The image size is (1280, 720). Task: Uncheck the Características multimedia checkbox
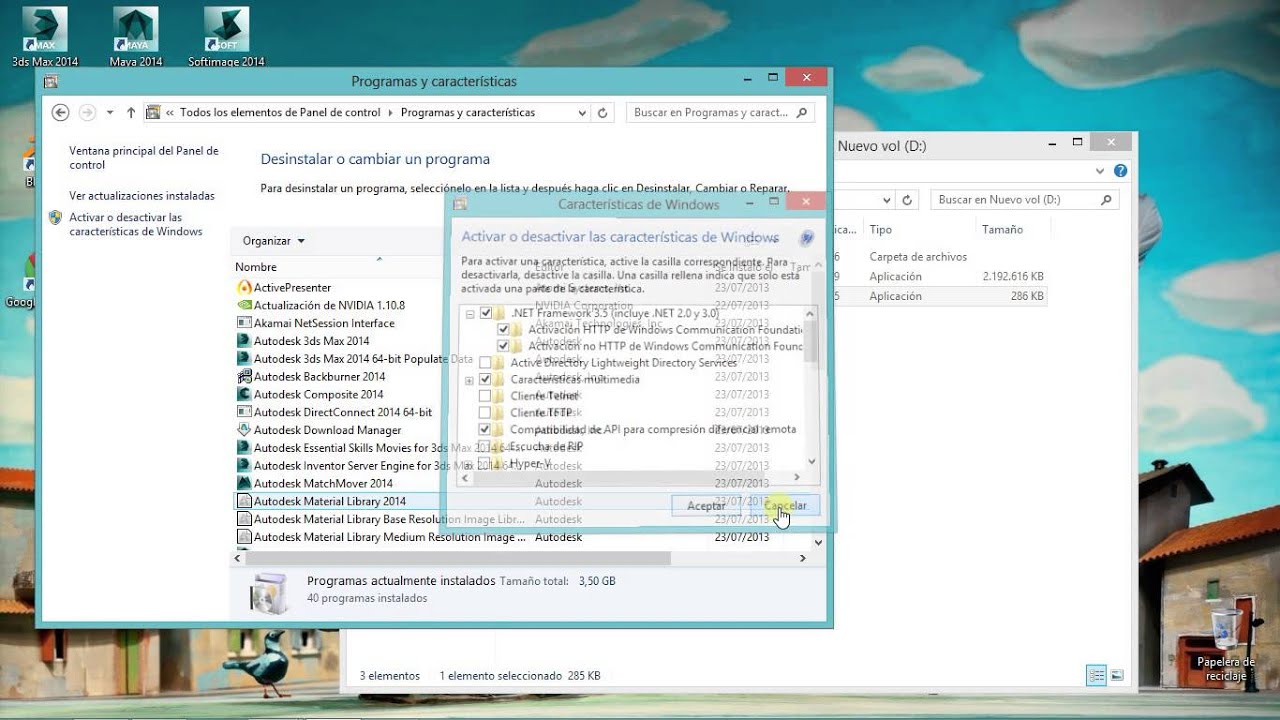(x=485, y=380)
